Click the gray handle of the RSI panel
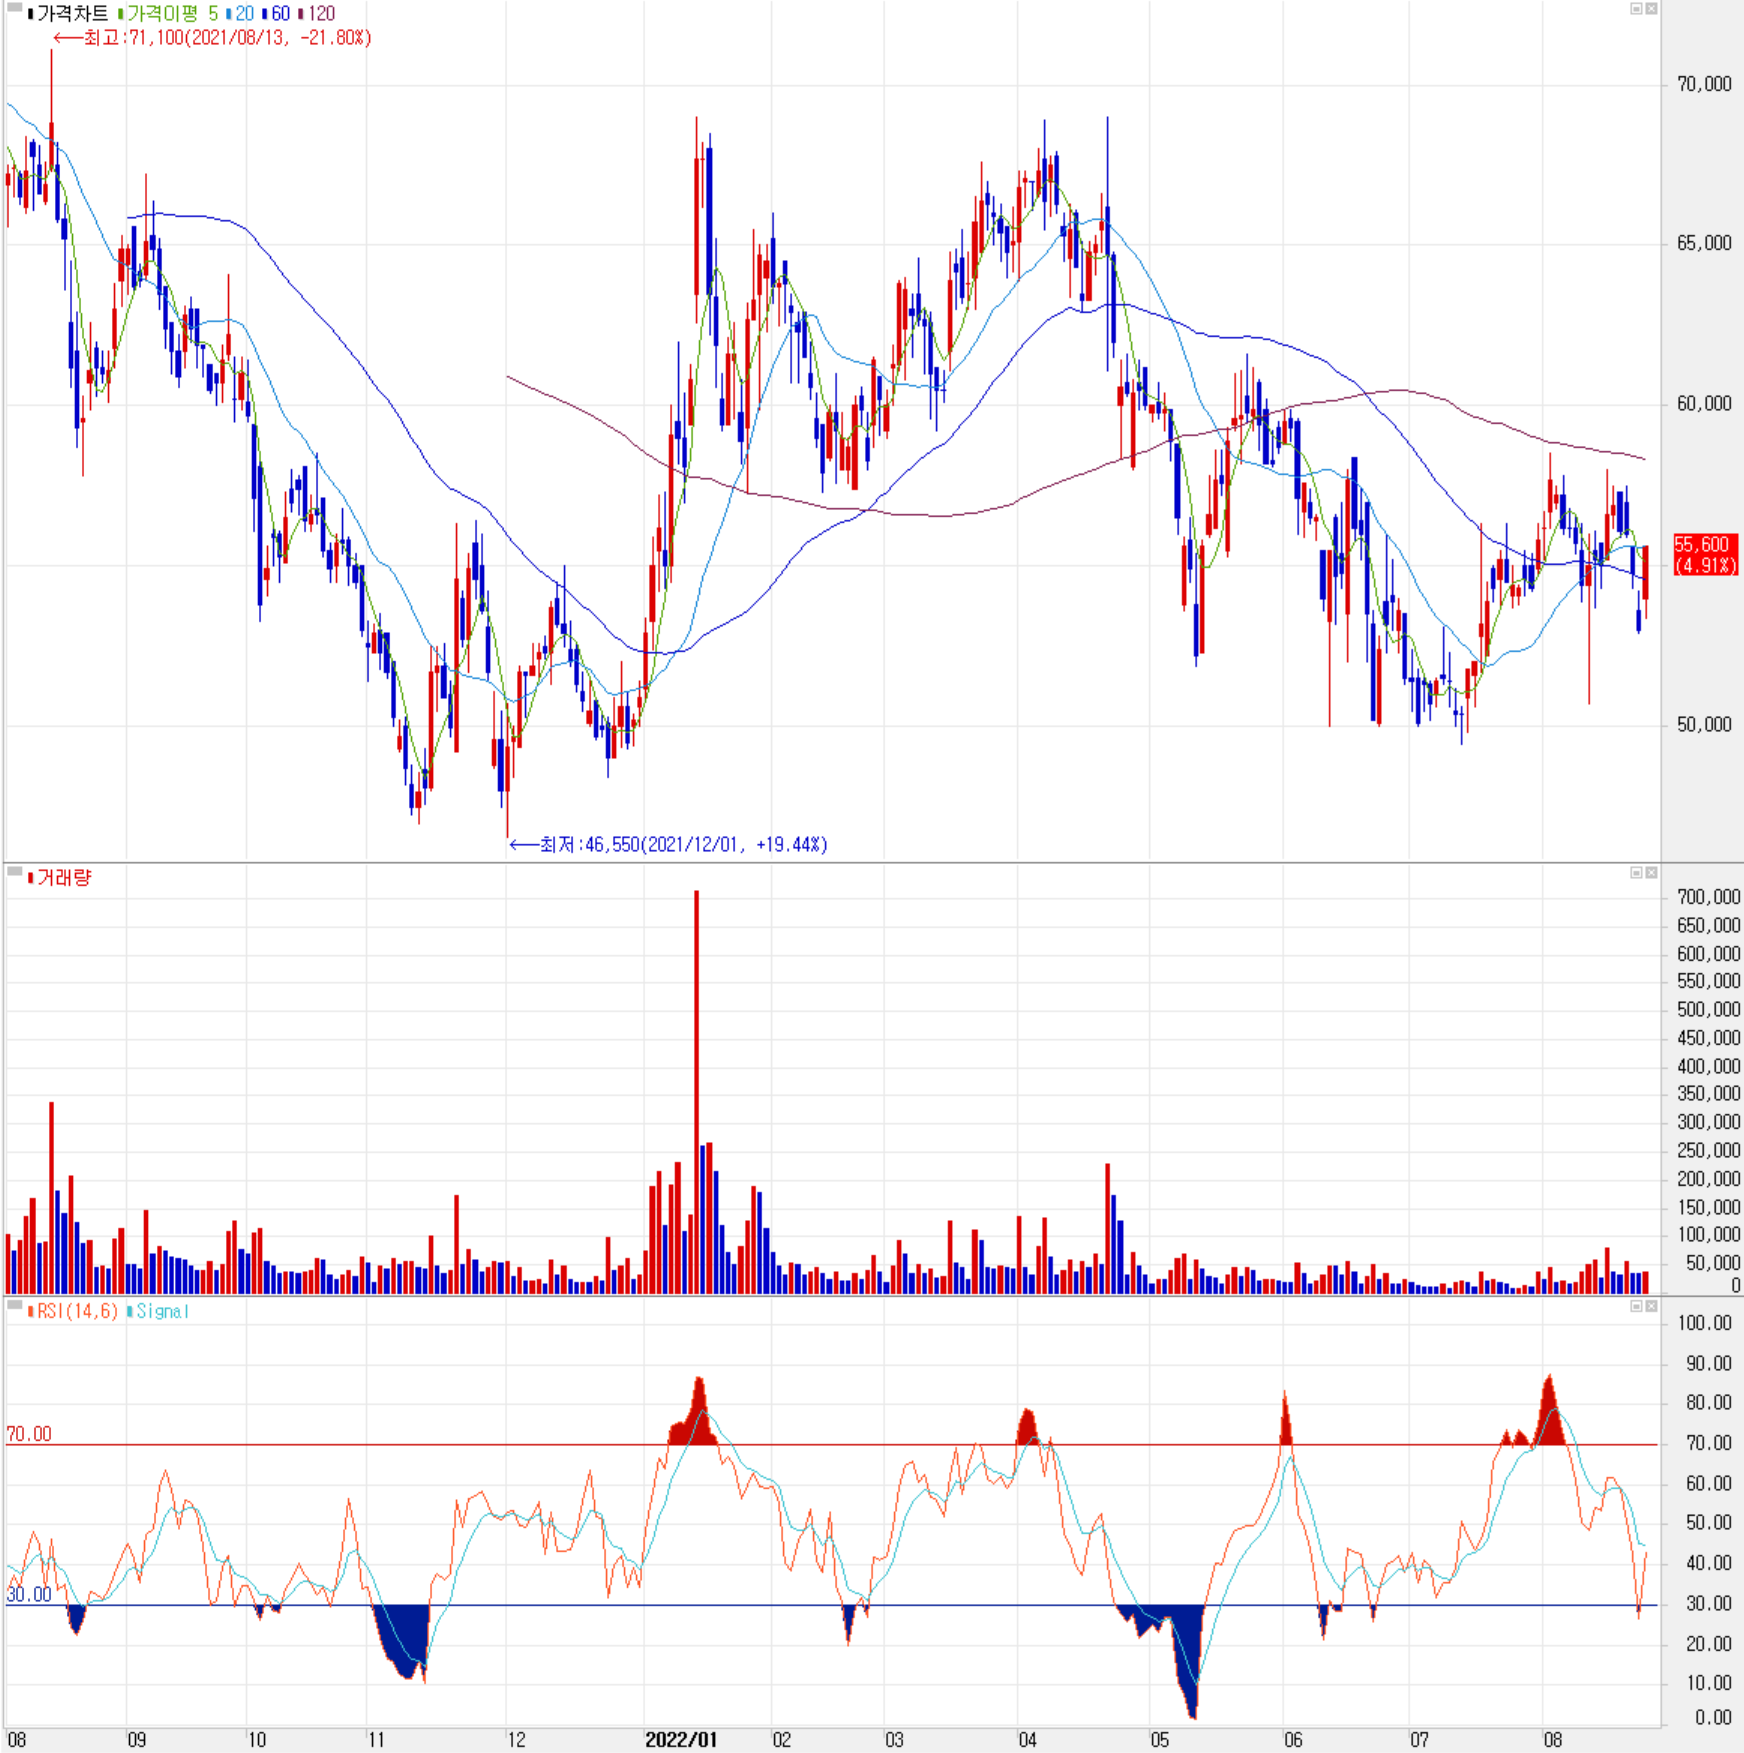 coord(14,1305)
